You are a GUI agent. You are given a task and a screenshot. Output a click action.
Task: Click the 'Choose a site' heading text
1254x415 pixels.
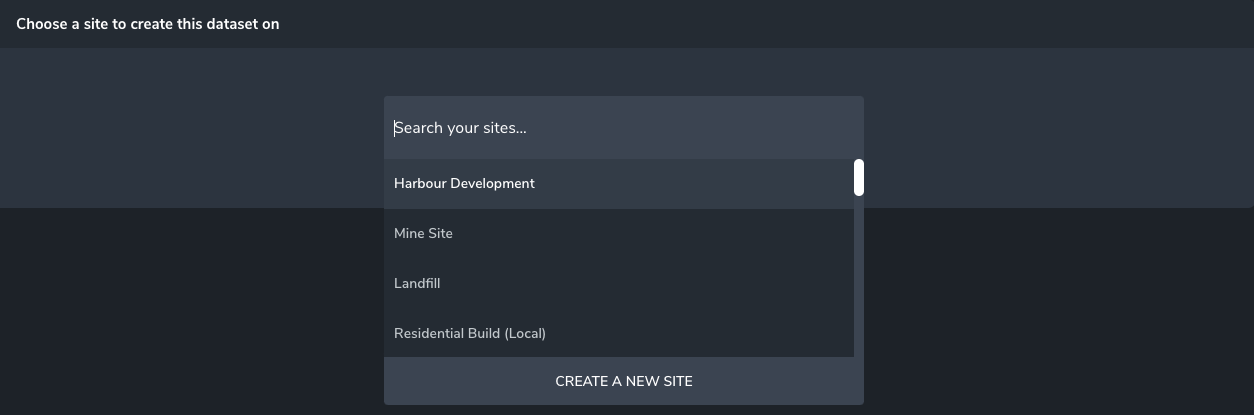(x=148, y=24)
